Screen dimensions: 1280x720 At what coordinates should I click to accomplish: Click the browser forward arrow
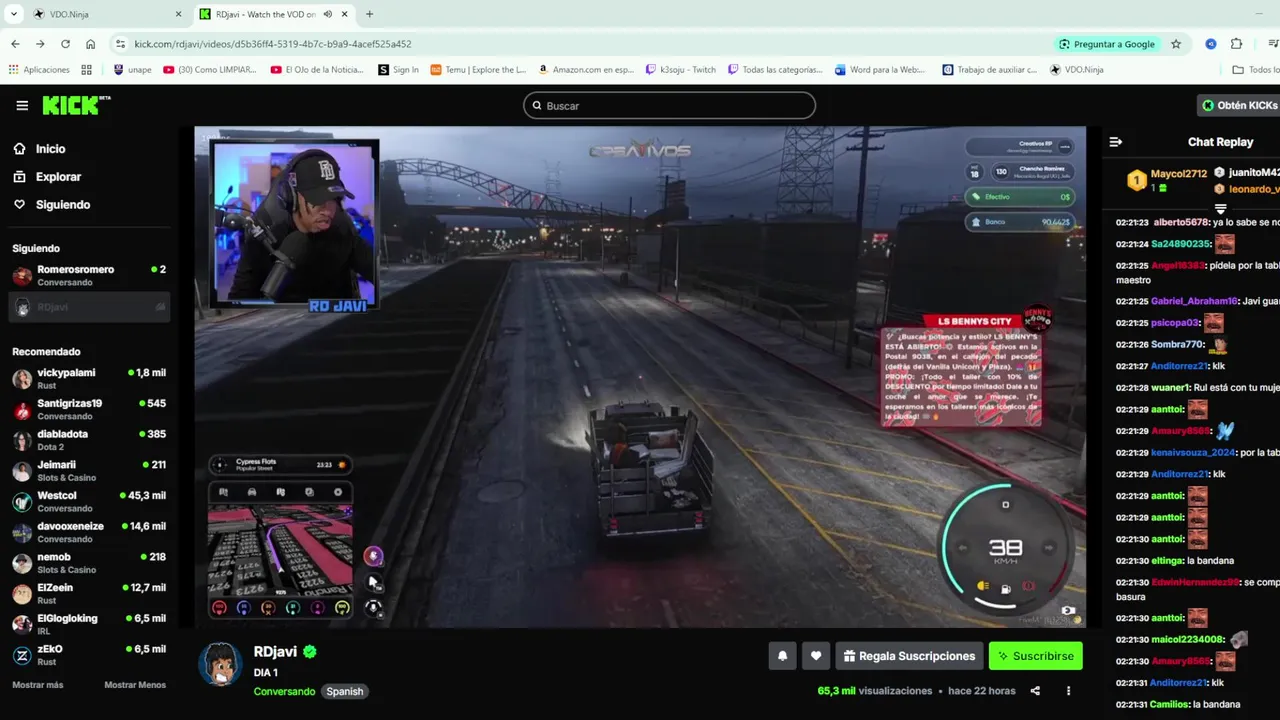coord(40,44)
